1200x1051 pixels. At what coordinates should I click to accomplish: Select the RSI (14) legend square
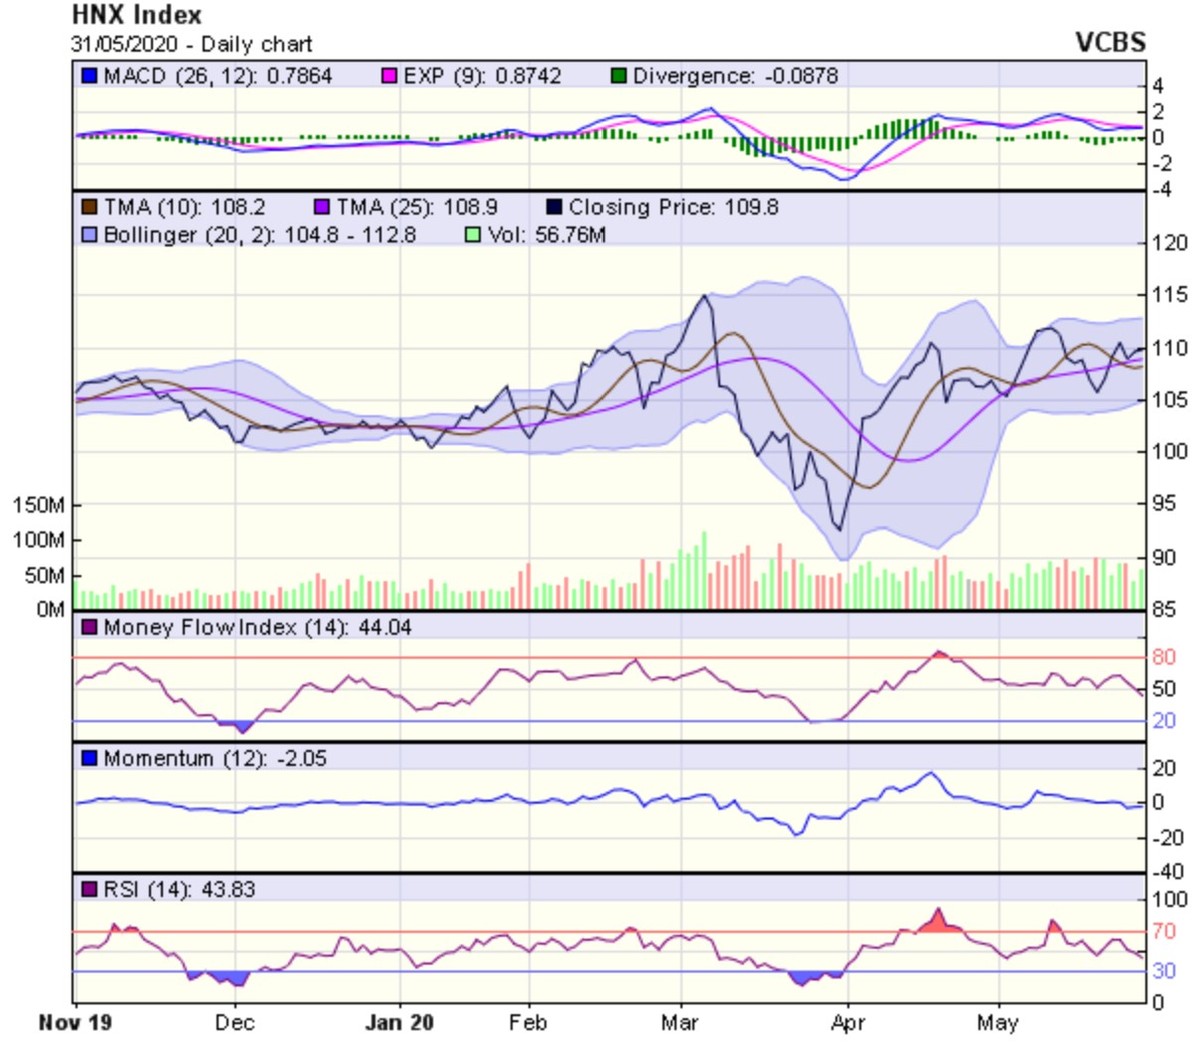click(90, 890)
